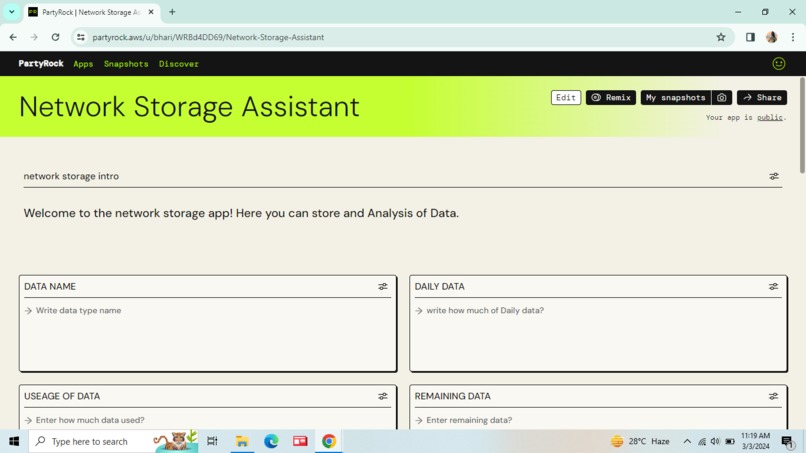
Task: Open the browser side panel icon
Action: coord(750,37)
